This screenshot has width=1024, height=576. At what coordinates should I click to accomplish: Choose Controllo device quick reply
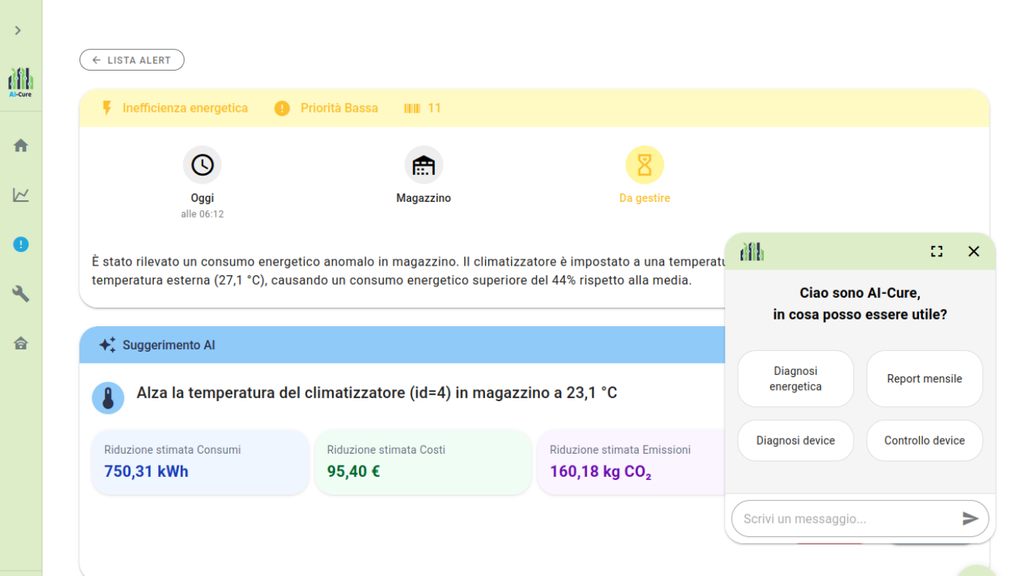point(924,441)
